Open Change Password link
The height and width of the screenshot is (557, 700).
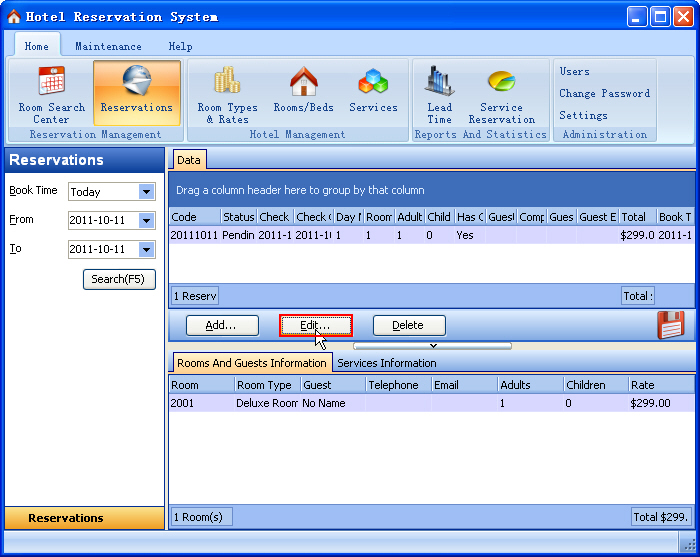pyautogui.click(x=604, y=94)
